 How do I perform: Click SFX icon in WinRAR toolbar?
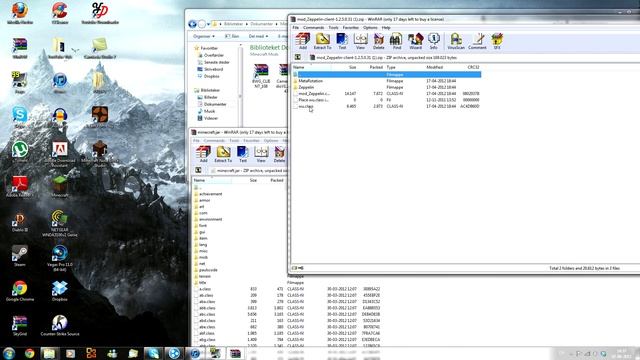coord(497,41)
